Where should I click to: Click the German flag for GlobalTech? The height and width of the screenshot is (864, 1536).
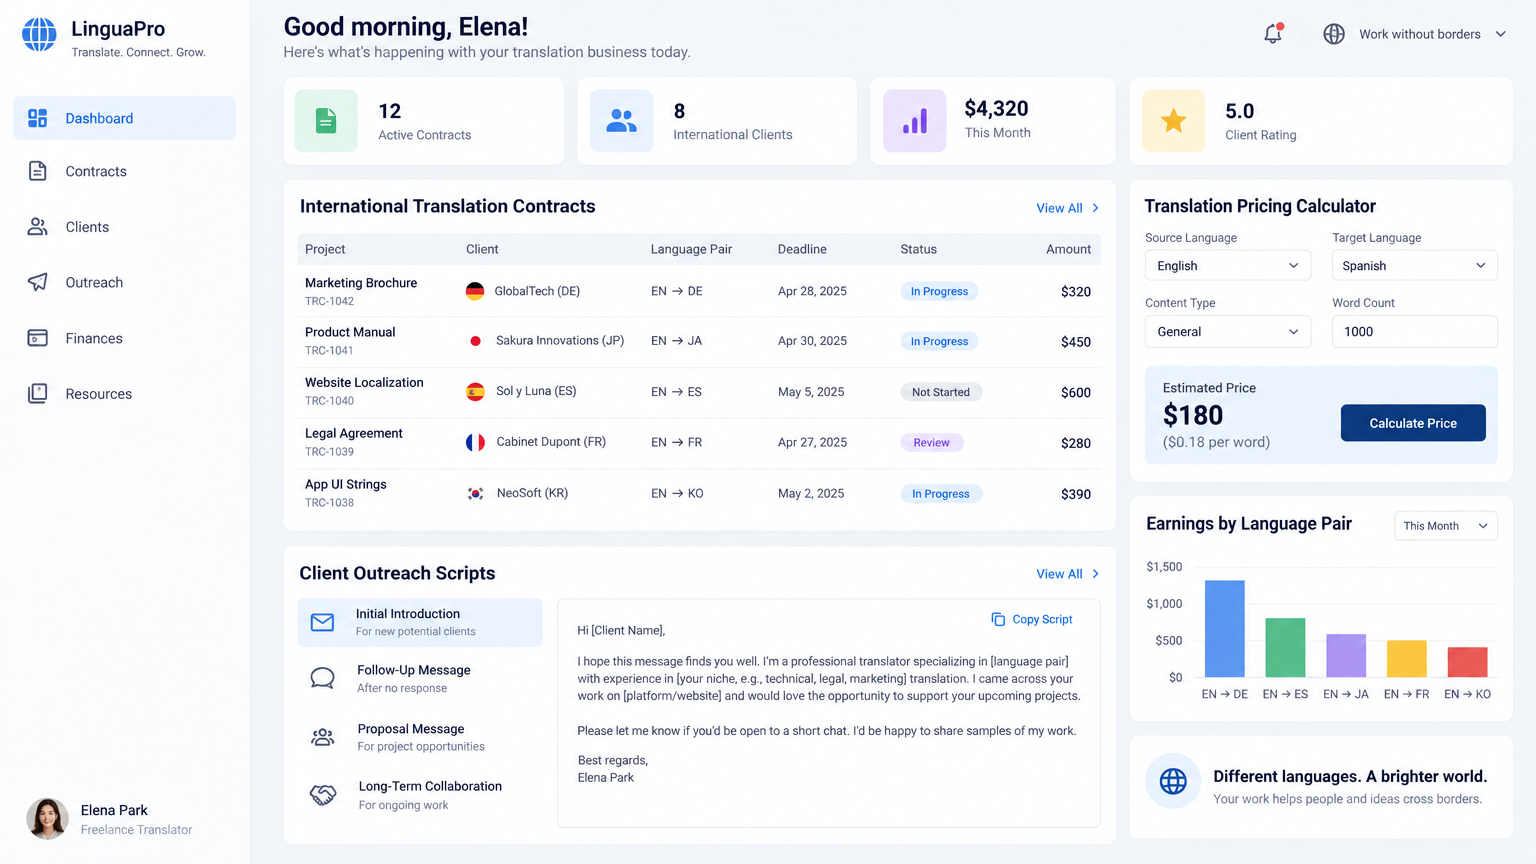point(475,291)
